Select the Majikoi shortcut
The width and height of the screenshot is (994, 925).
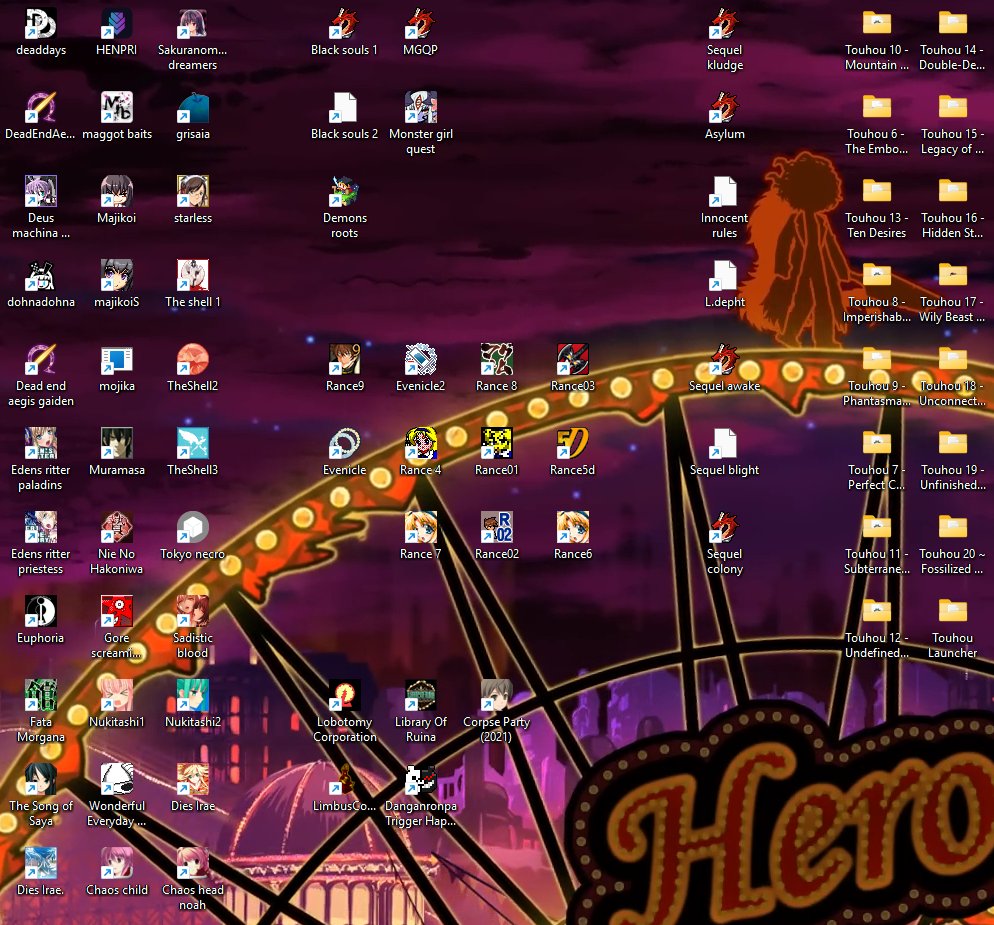117,191
